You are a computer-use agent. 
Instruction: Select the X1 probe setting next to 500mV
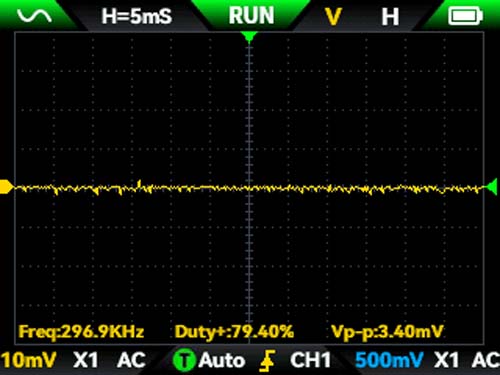[x=447, y=360]
